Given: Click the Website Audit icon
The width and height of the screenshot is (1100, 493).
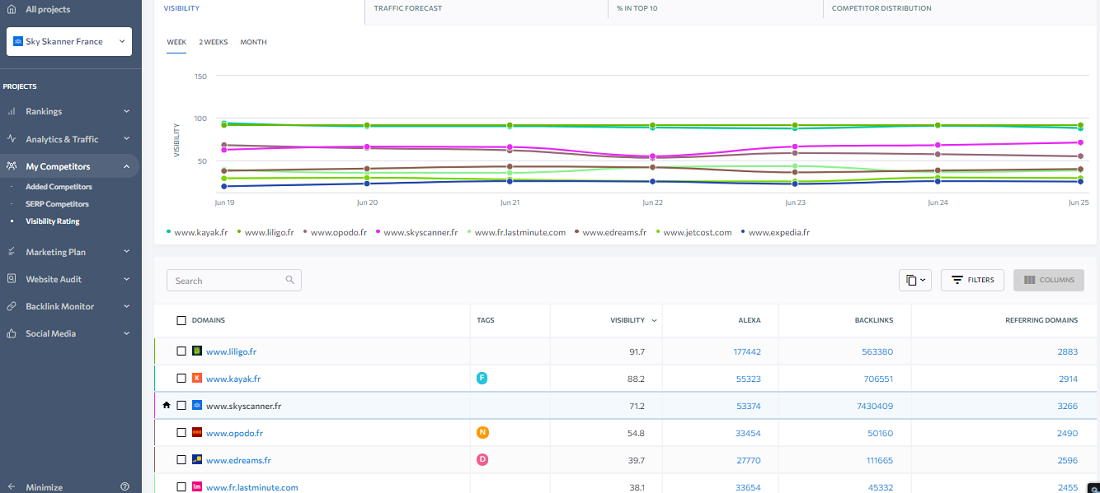Looking at the screenshot, I should pyautogui.click(x=11, y=278).
